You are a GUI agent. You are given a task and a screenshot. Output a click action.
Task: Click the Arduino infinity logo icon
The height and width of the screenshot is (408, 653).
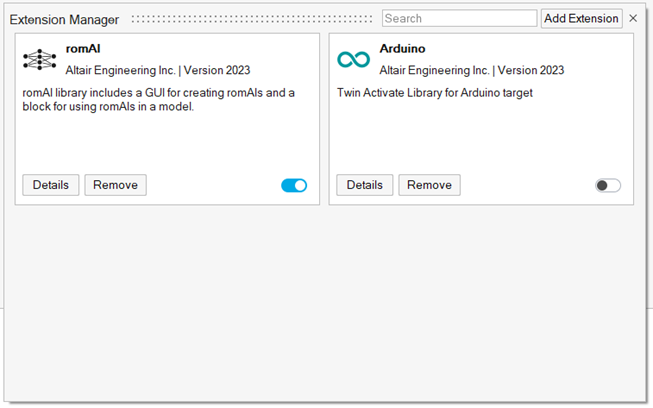coord(353,59)
